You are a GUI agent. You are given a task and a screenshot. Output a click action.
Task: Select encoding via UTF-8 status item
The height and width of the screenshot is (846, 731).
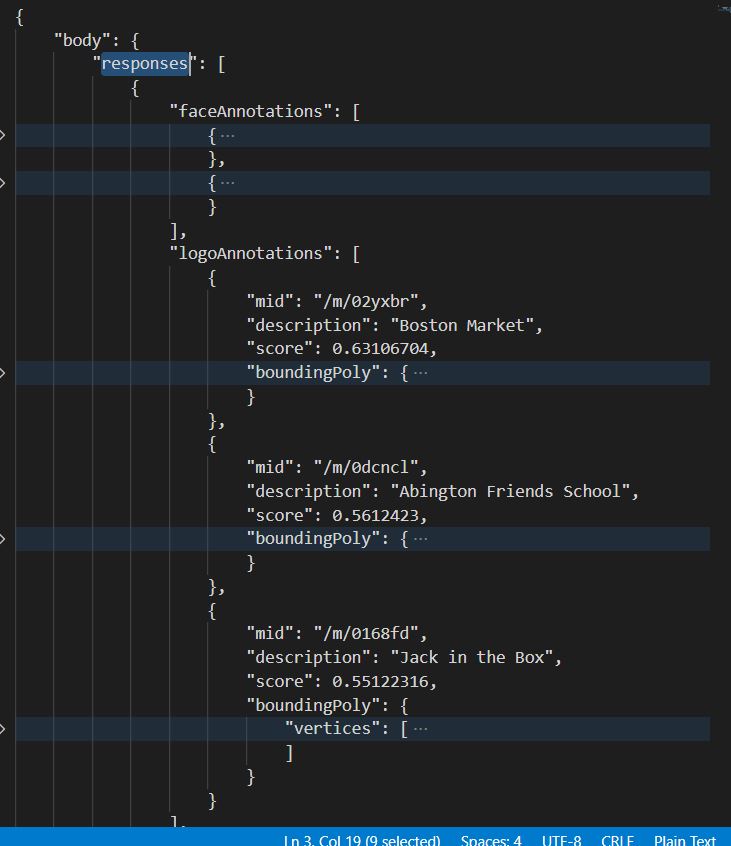point(562,840)
